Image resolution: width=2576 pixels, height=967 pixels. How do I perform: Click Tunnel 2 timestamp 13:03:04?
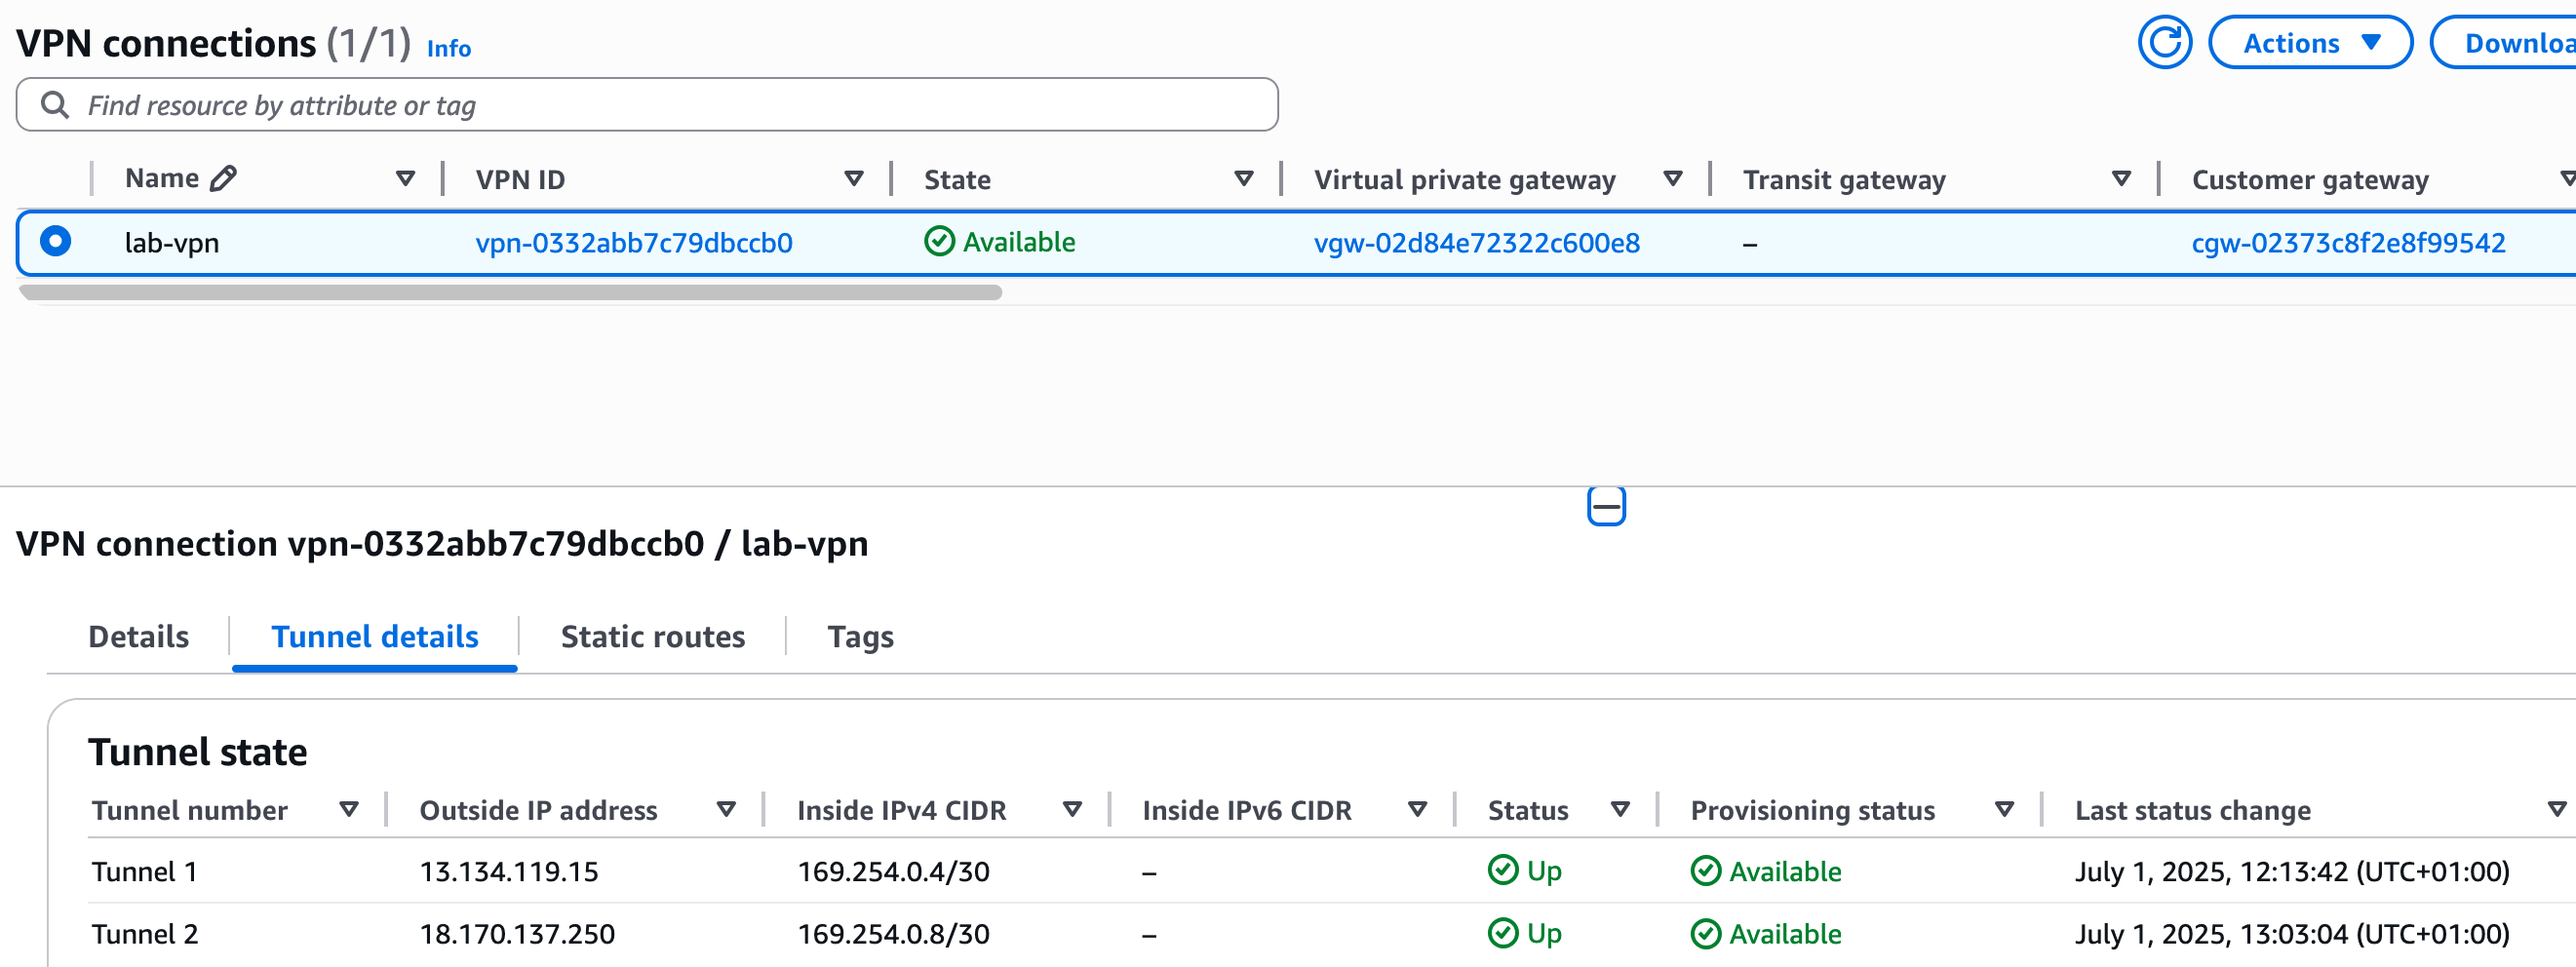tap(2293, 934)
